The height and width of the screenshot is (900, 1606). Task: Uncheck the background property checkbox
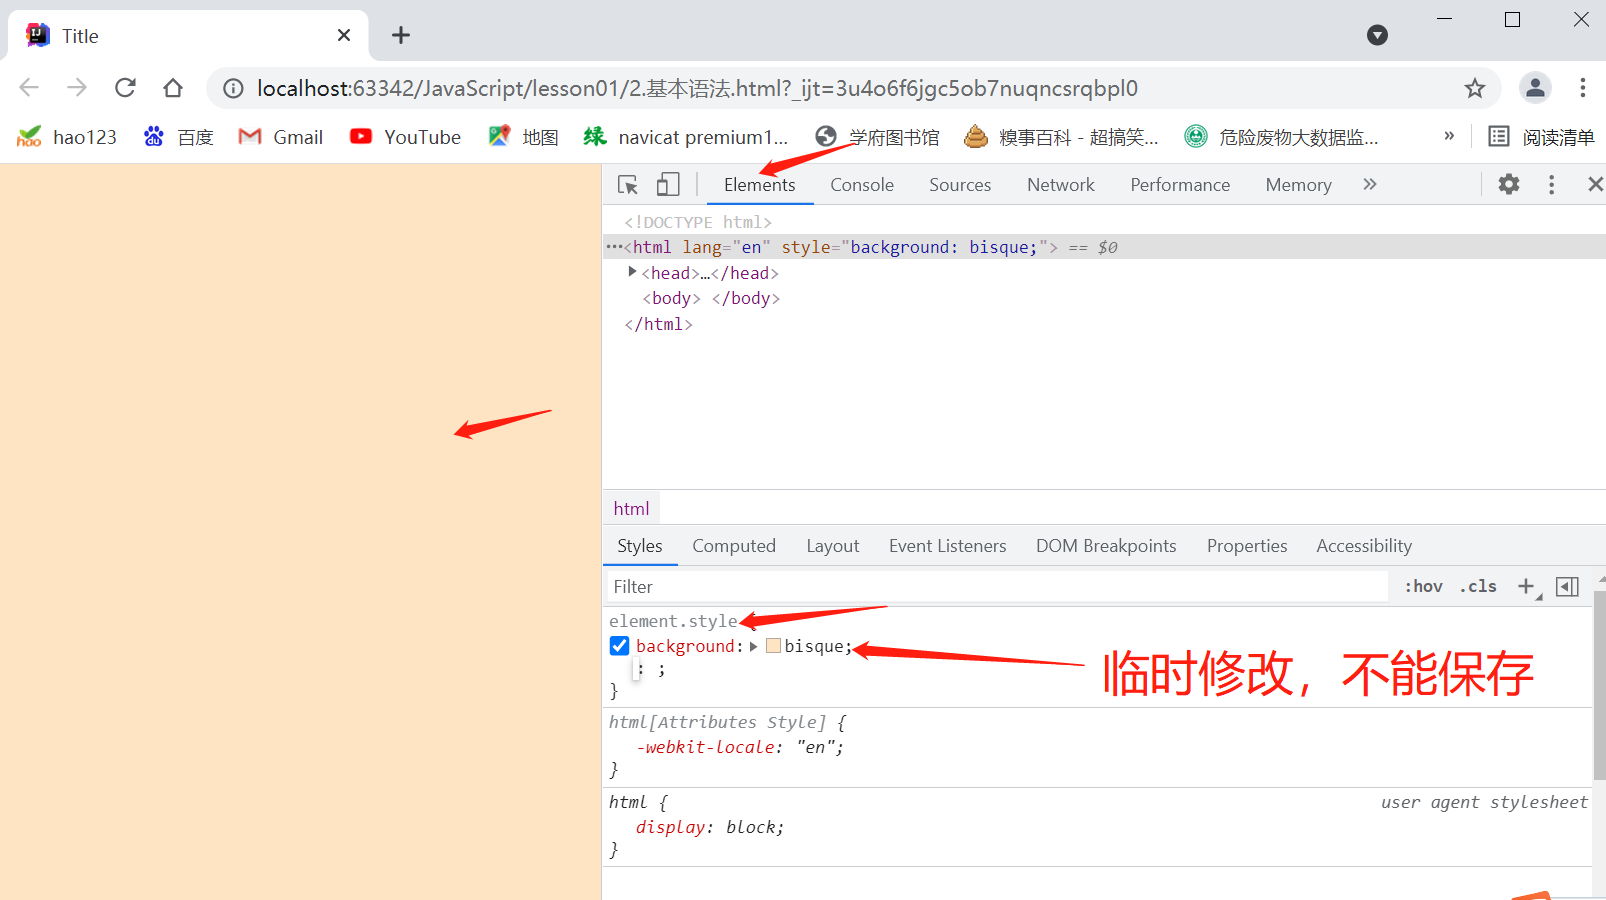coord(620,646)
